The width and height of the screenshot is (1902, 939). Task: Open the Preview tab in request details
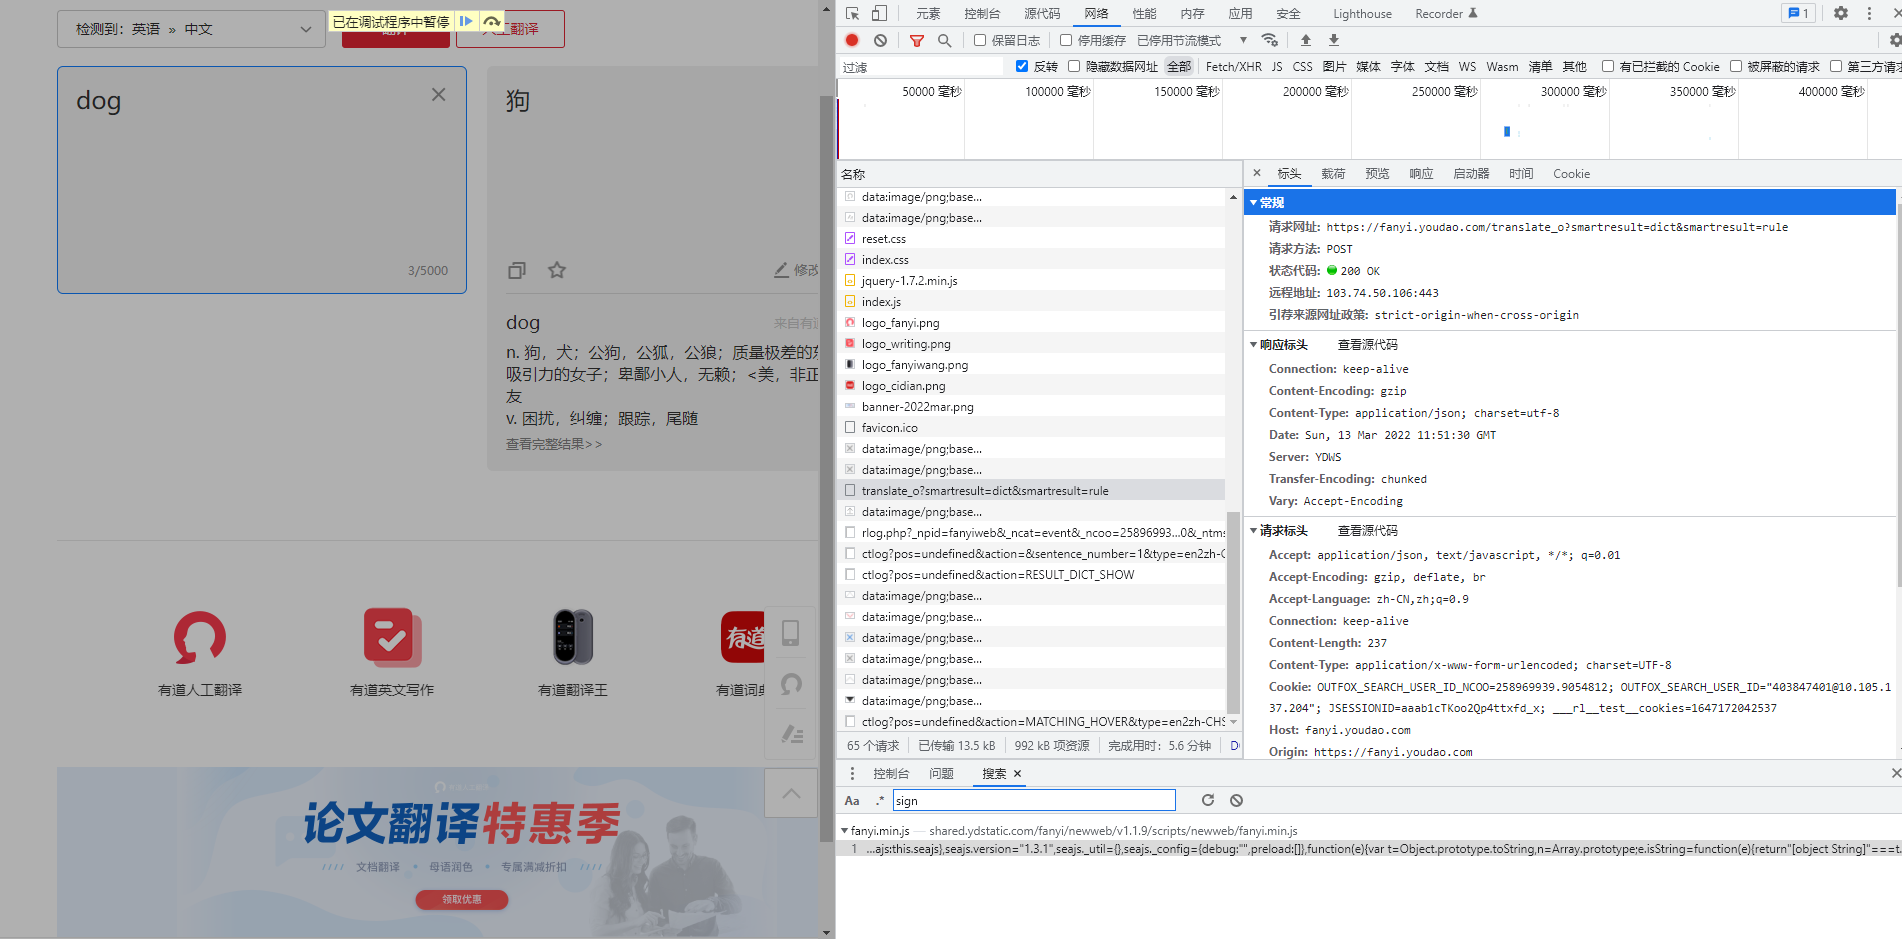1377,173
